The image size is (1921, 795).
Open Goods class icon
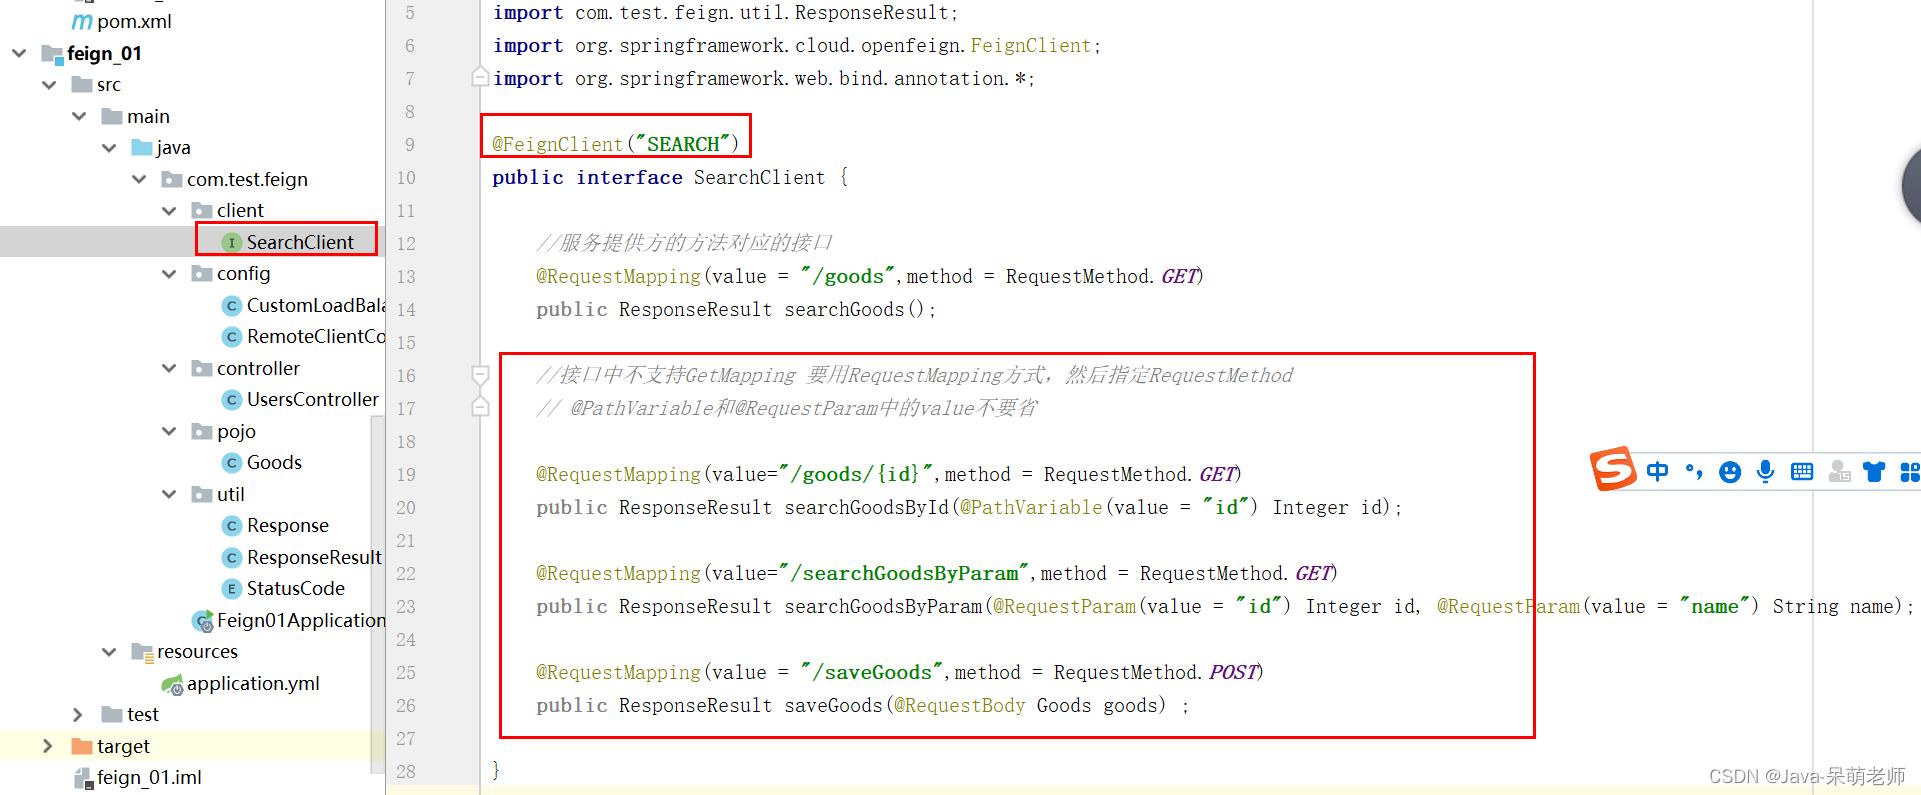232,463
